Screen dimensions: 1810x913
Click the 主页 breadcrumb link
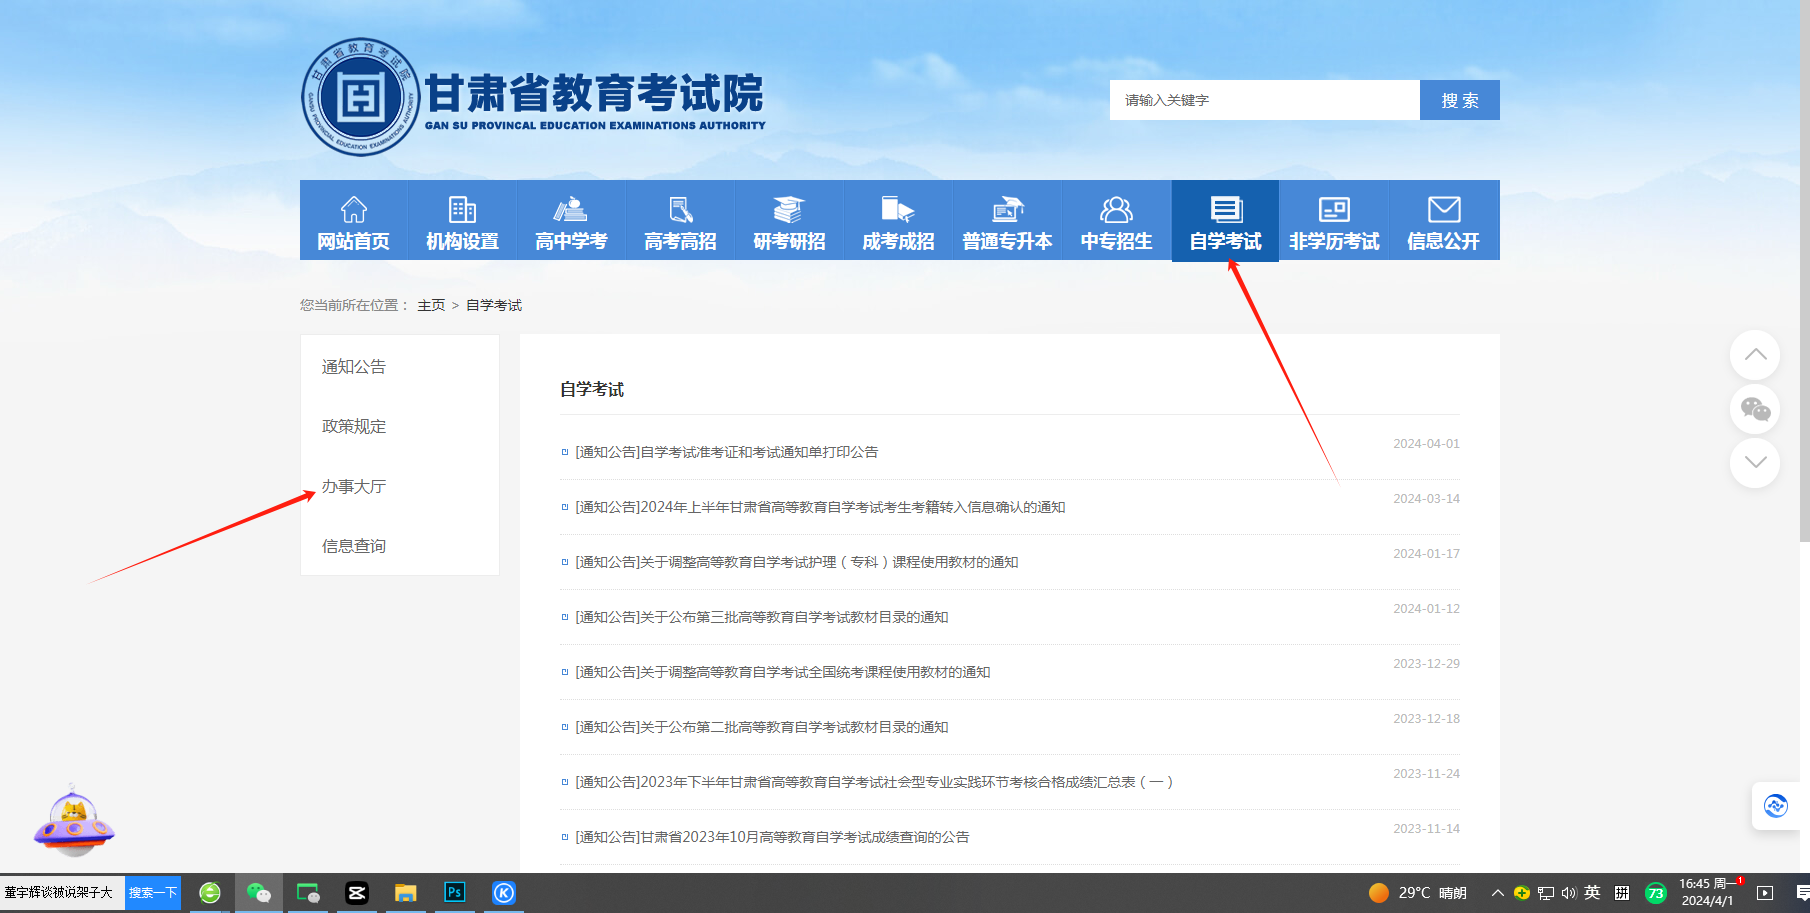[431, 305]
